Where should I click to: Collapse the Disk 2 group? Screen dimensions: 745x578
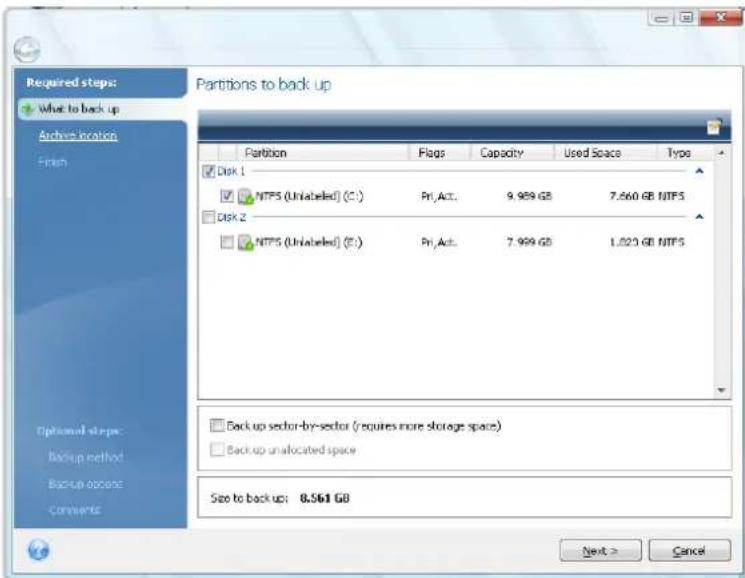click(x=699, y=217)
